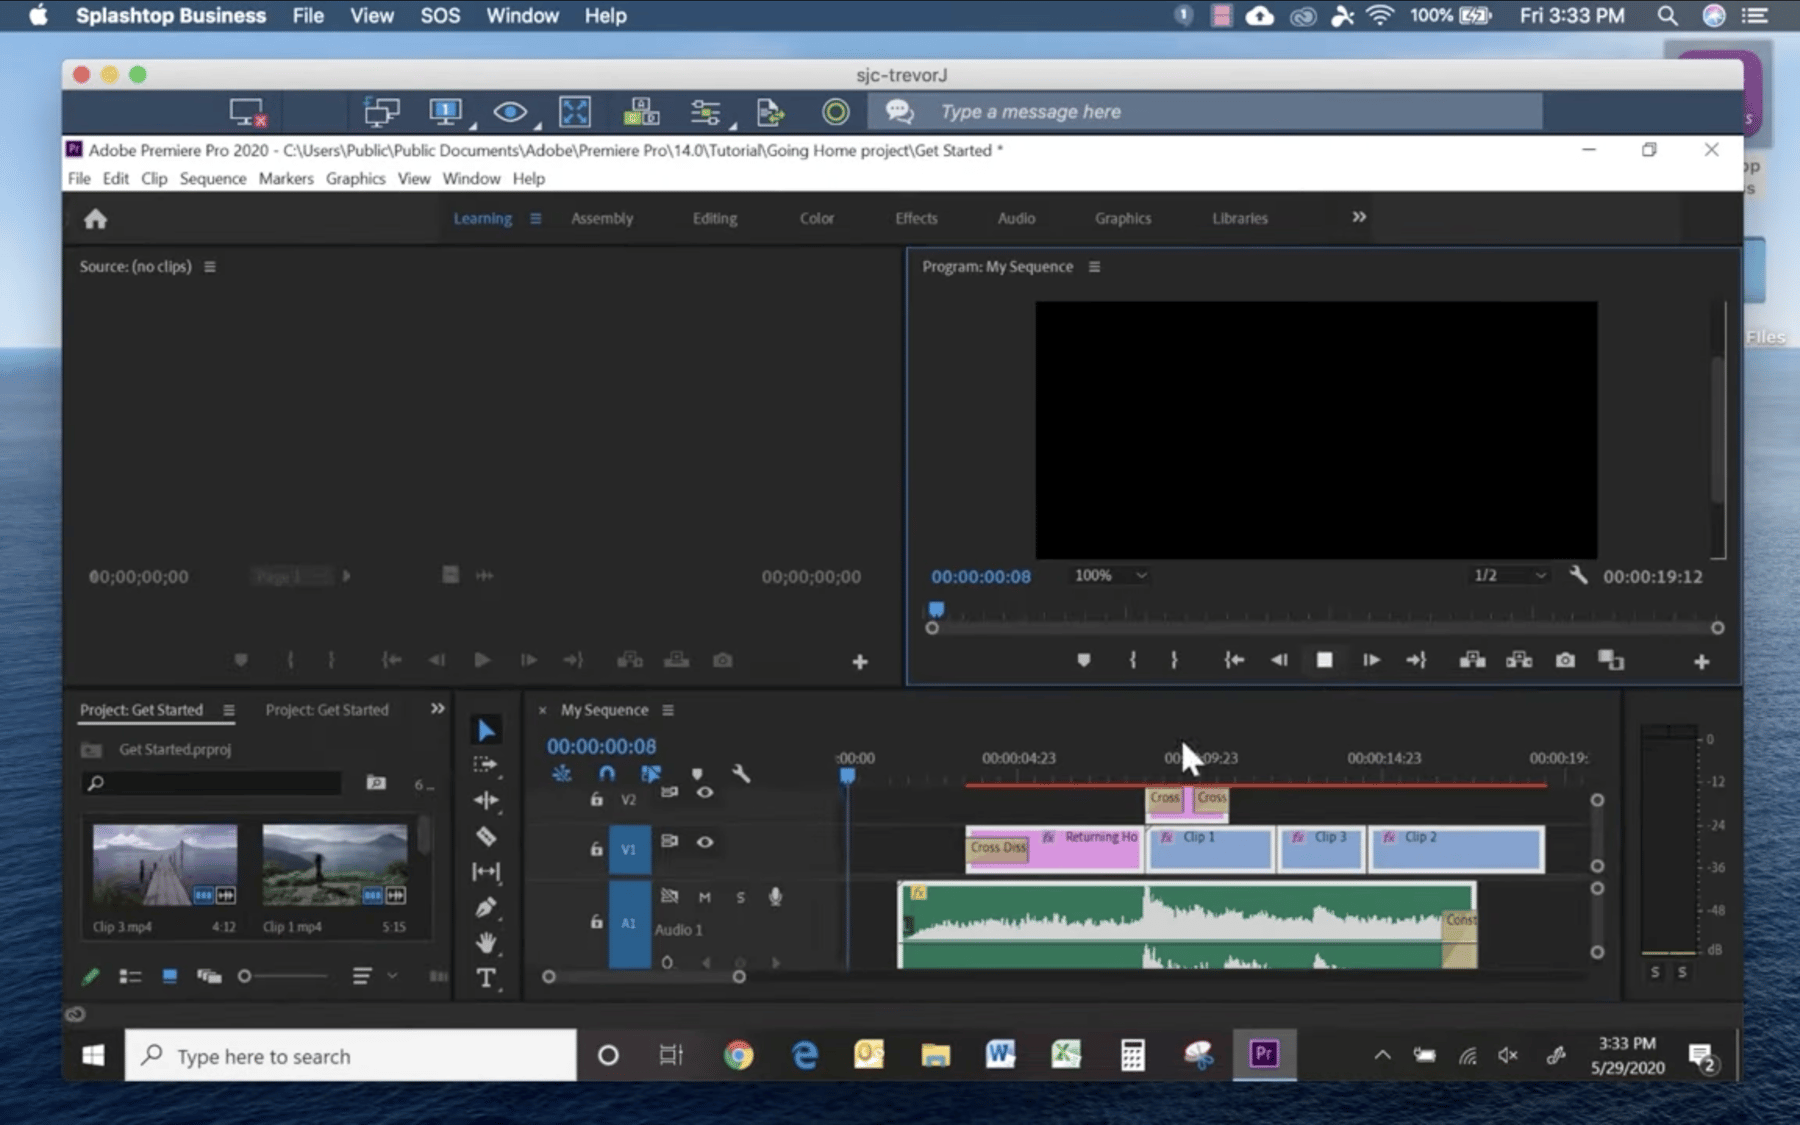Open the Sequence menu
This screenshot has width=1800, height=1125.
pyautogui.click(x=212, y=178)
